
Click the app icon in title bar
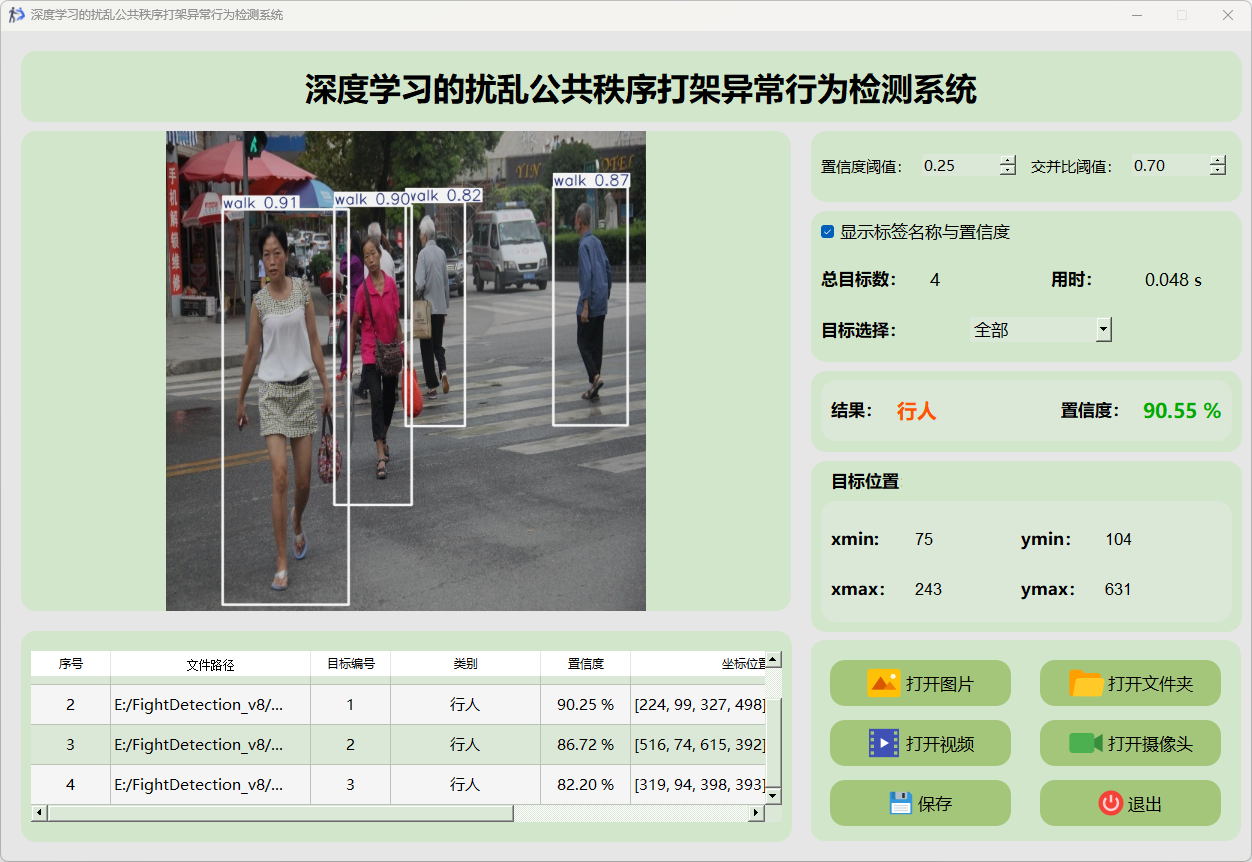pos(16,15)
